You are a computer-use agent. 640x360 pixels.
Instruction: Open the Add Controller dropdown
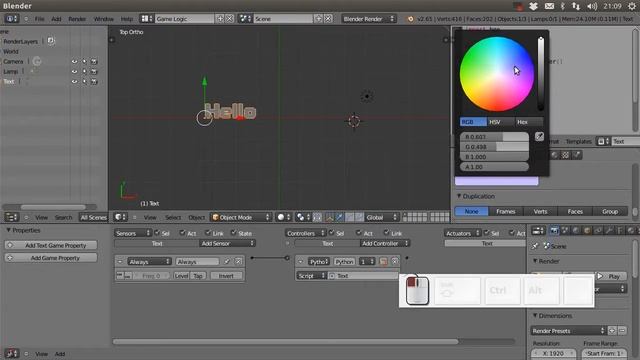385,243
